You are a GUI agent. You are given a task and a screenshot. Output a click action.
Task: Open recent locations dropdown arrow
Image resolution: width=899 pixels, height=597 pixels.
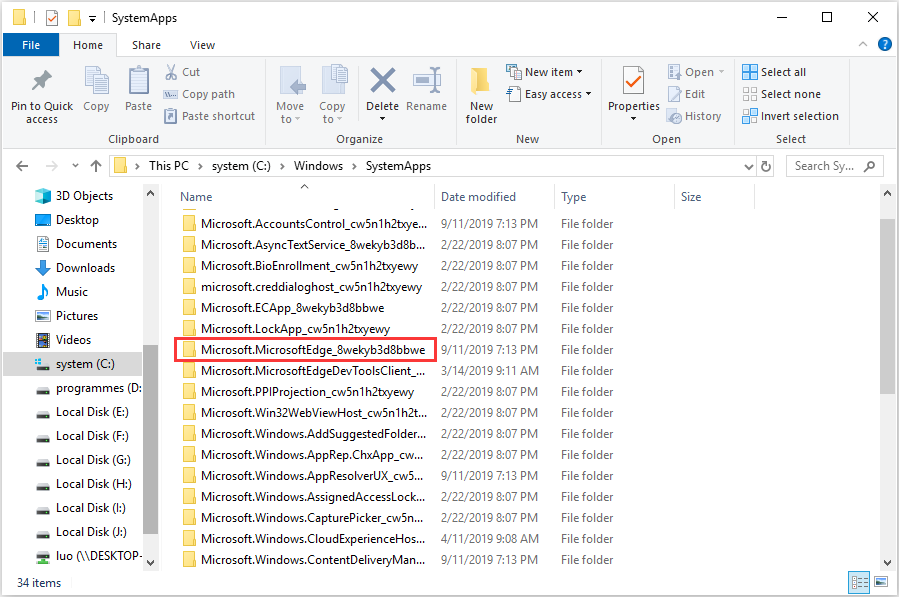(75, 166)
